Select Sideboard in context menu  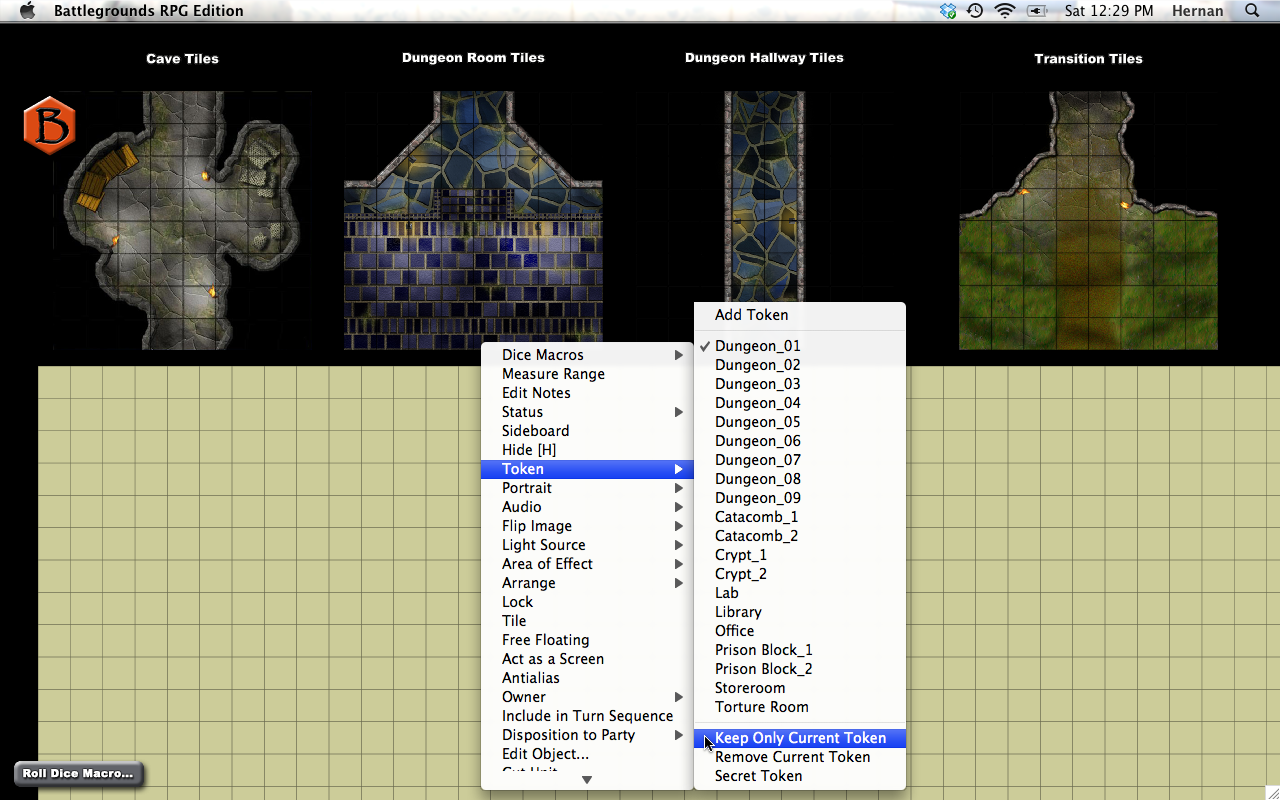[587, 431]
